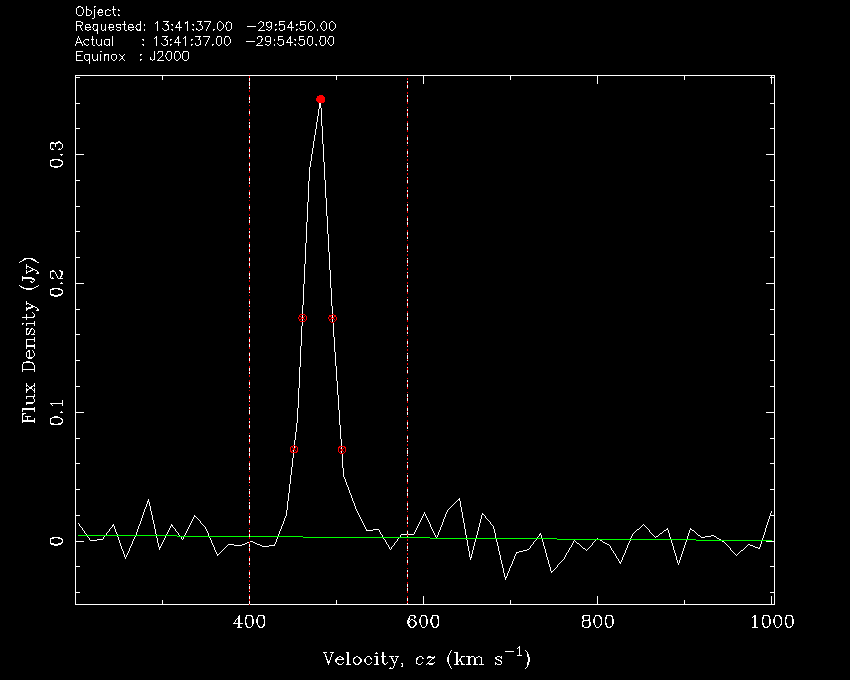
Task: Select the lower-left red 20% width marker
Action: pyautogui.click(x=294, y=450)
